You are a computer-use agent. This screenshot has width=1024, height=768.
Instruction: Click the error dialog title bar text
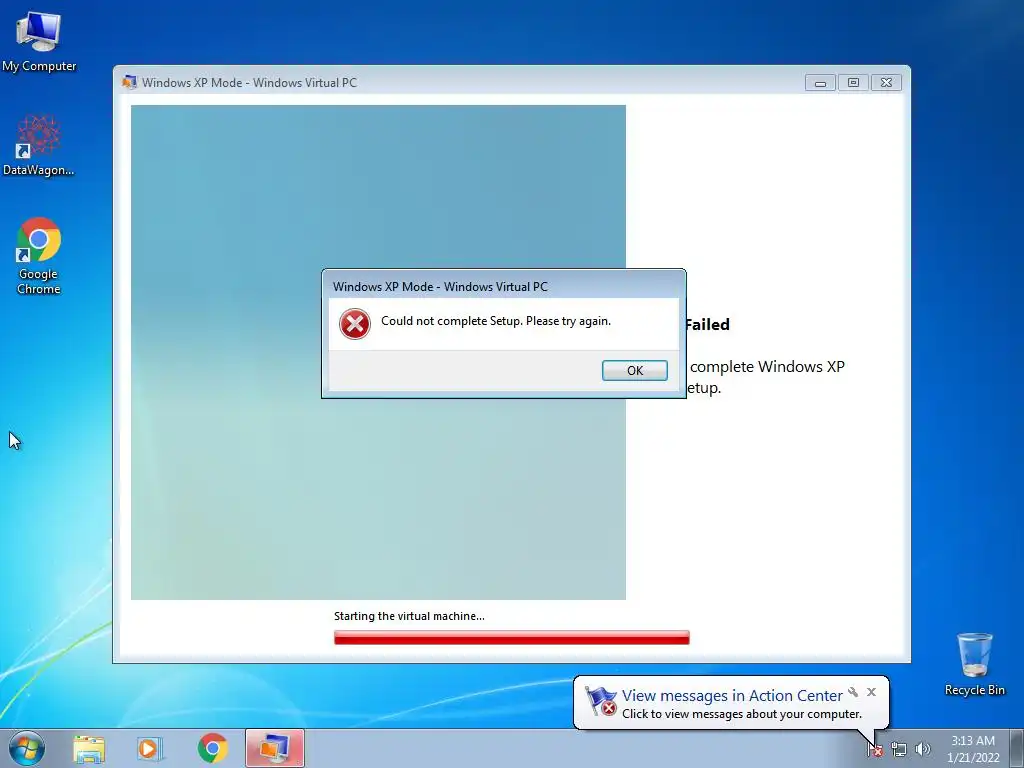pos(440,287)
